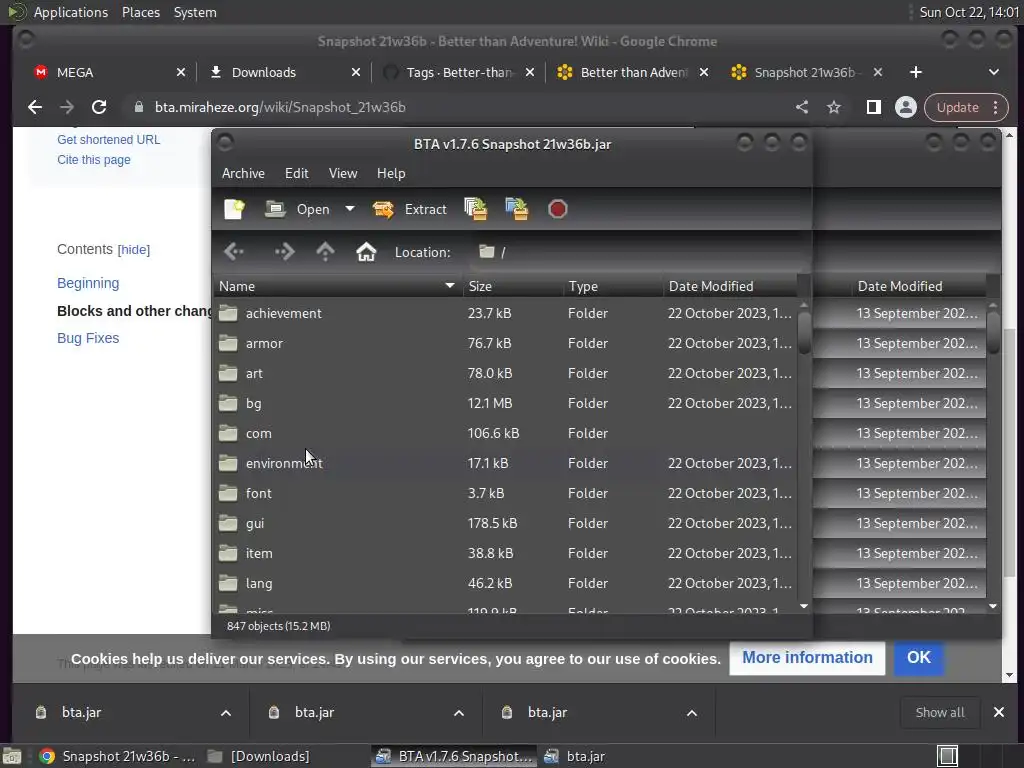Click the new archive icon in toolbar
1024x768 pixels.
(x=234, y=209)
